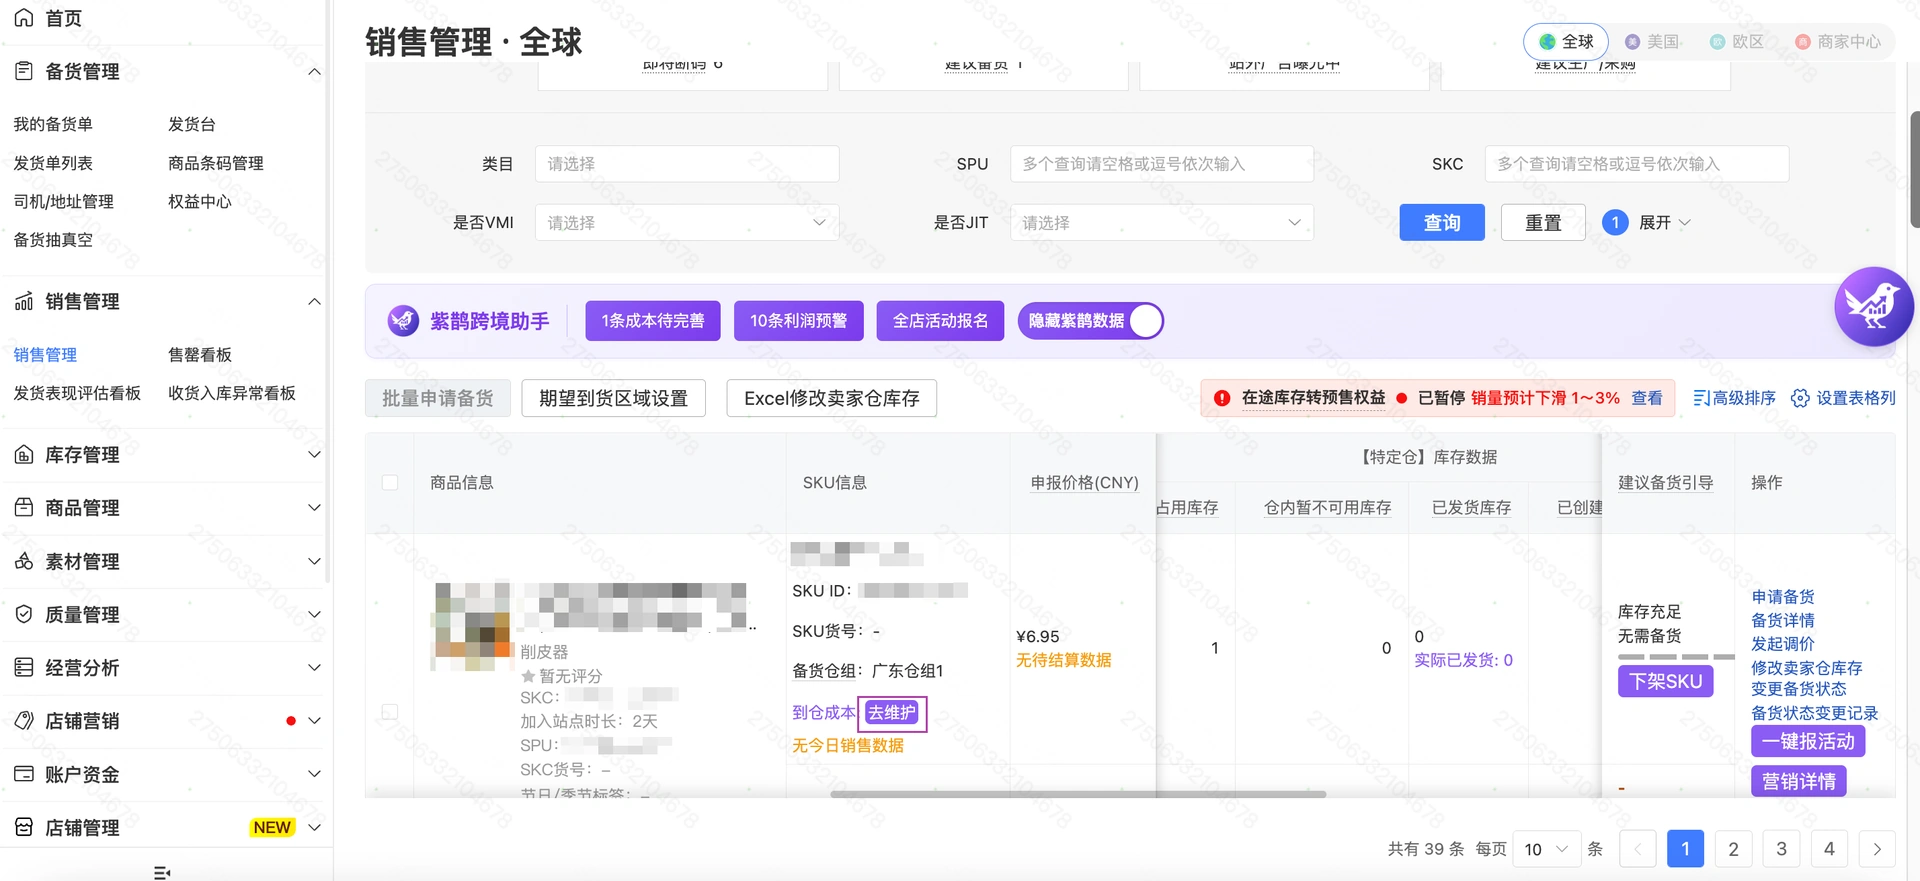
Task: Click the 店铺管理 store icon
Action: point(24,827)
